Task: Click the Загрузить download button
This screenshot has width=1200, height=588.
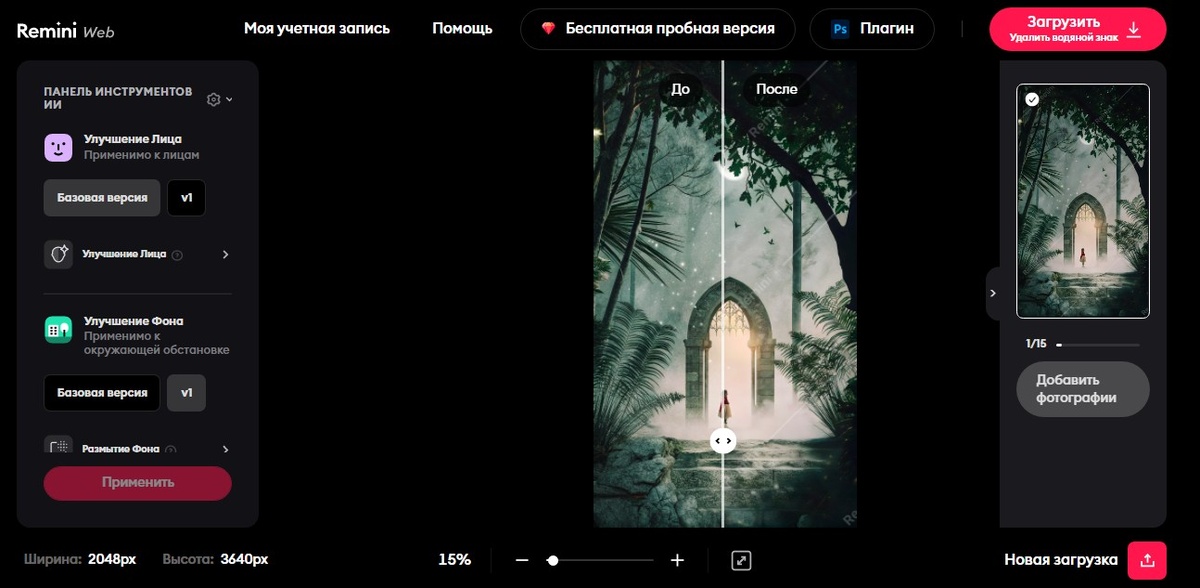Action: coord(1078,29)
